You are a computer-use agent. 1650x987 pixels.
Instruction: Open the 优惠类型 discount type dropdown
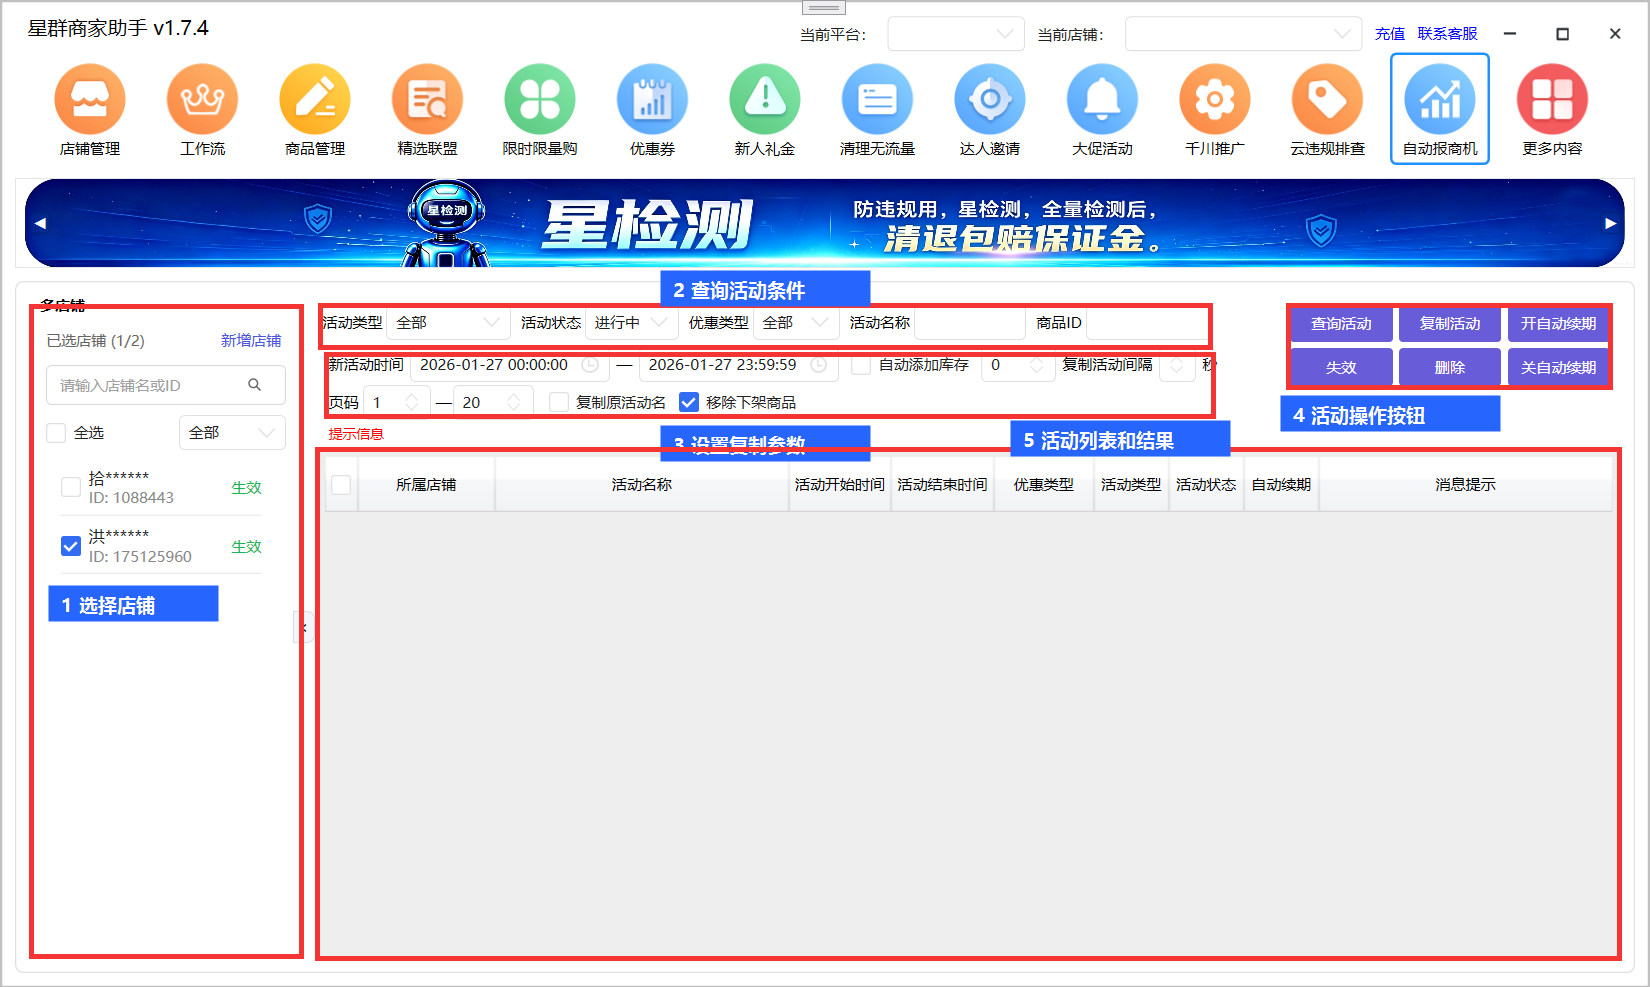[796, 323]
